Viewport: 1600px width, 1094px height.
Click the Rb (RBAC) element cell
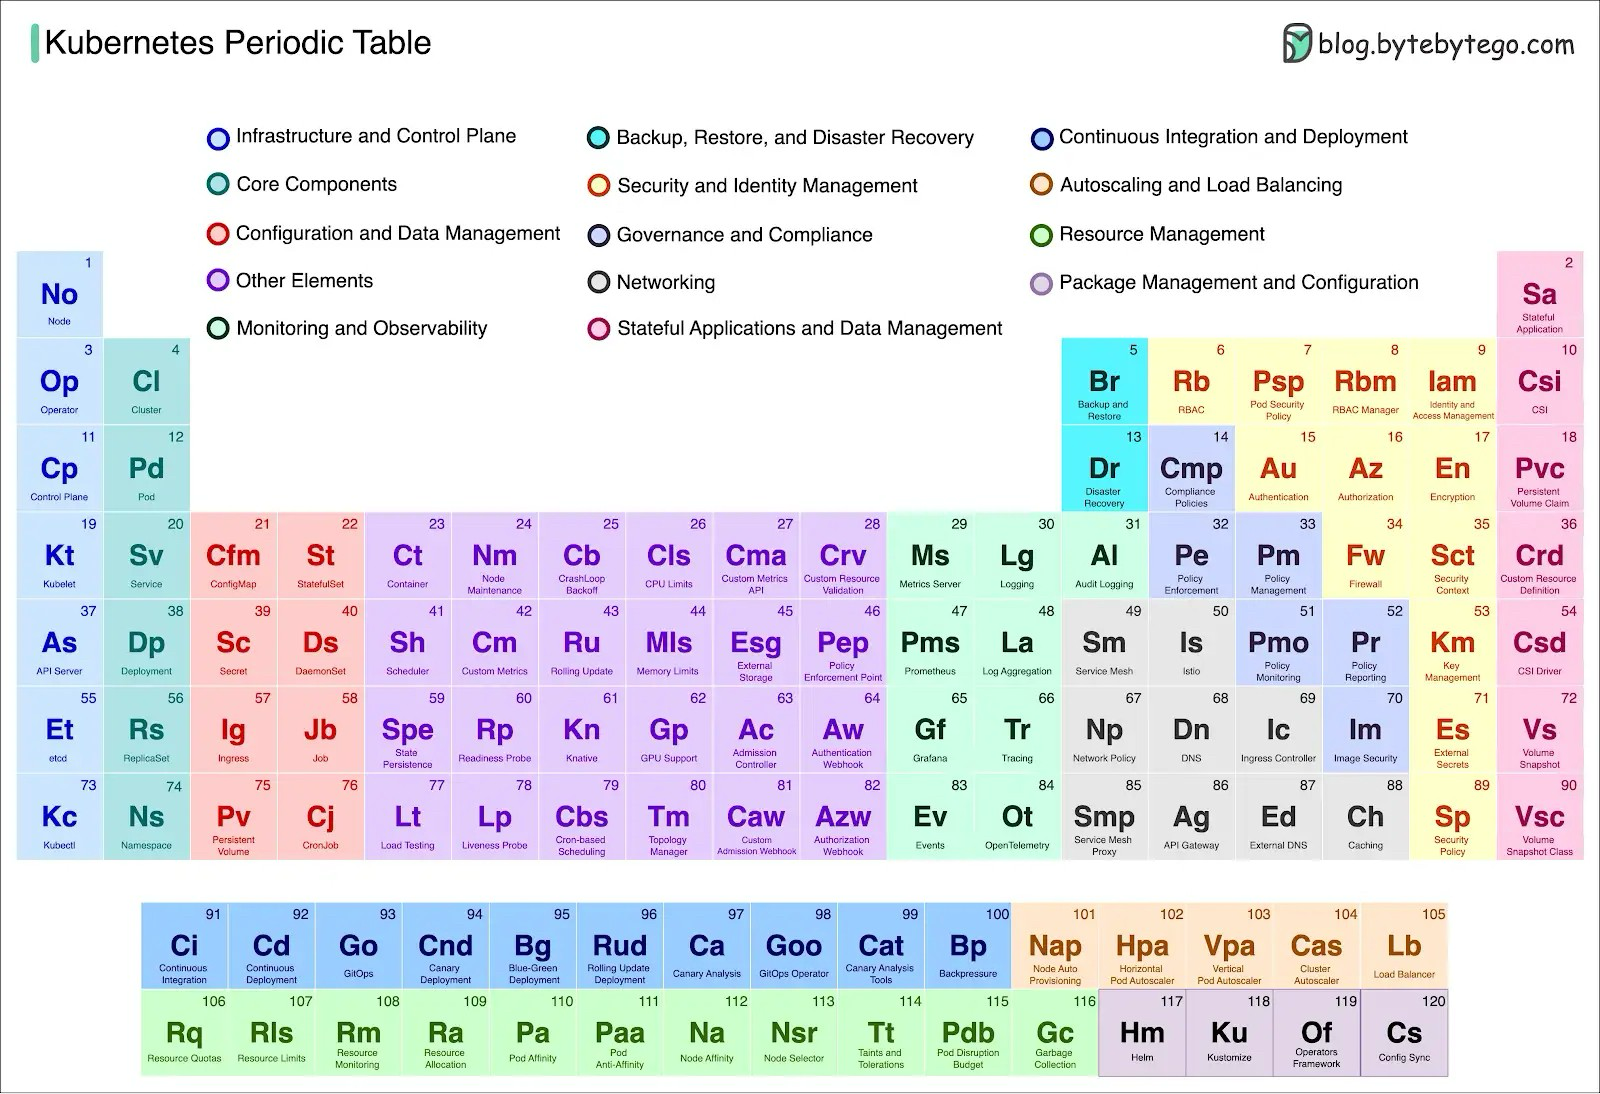coord(1192,381)
